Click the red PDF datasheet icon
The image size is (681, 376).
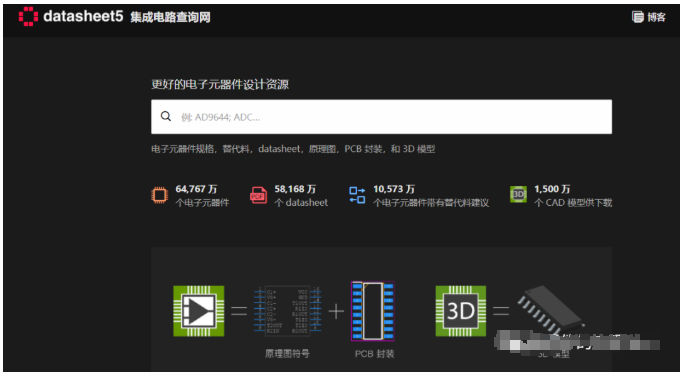[x=258, y=195]
